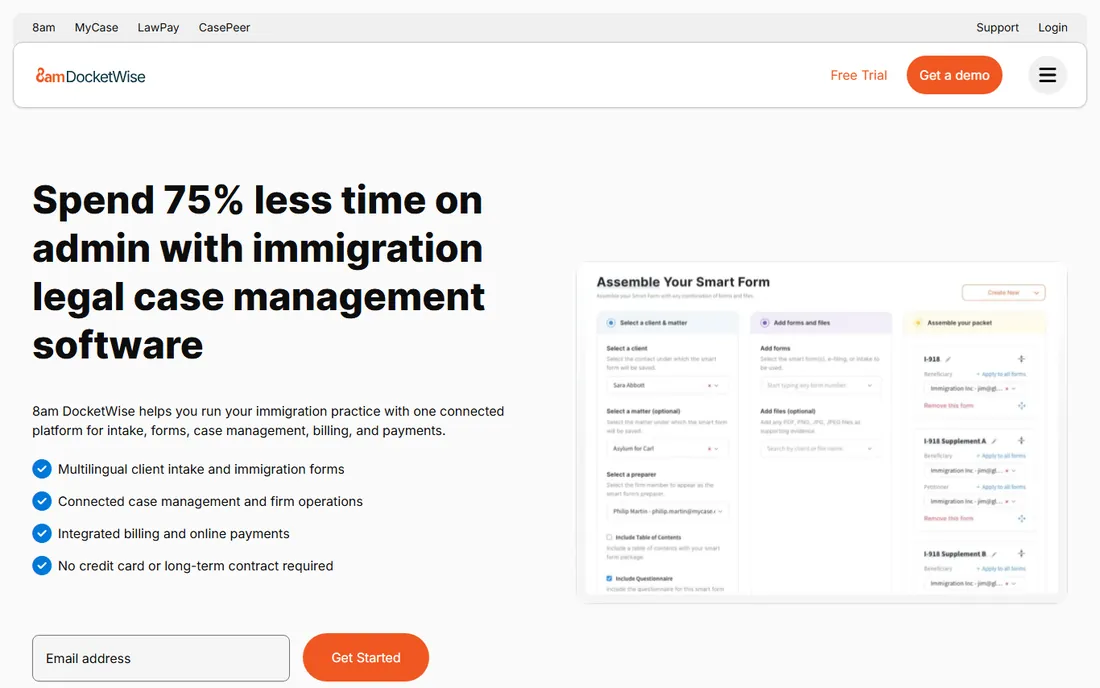Click 'Integrated billing and online payments' text
The height and width of the screenshot is (688, 1100).
pos(173,534)
